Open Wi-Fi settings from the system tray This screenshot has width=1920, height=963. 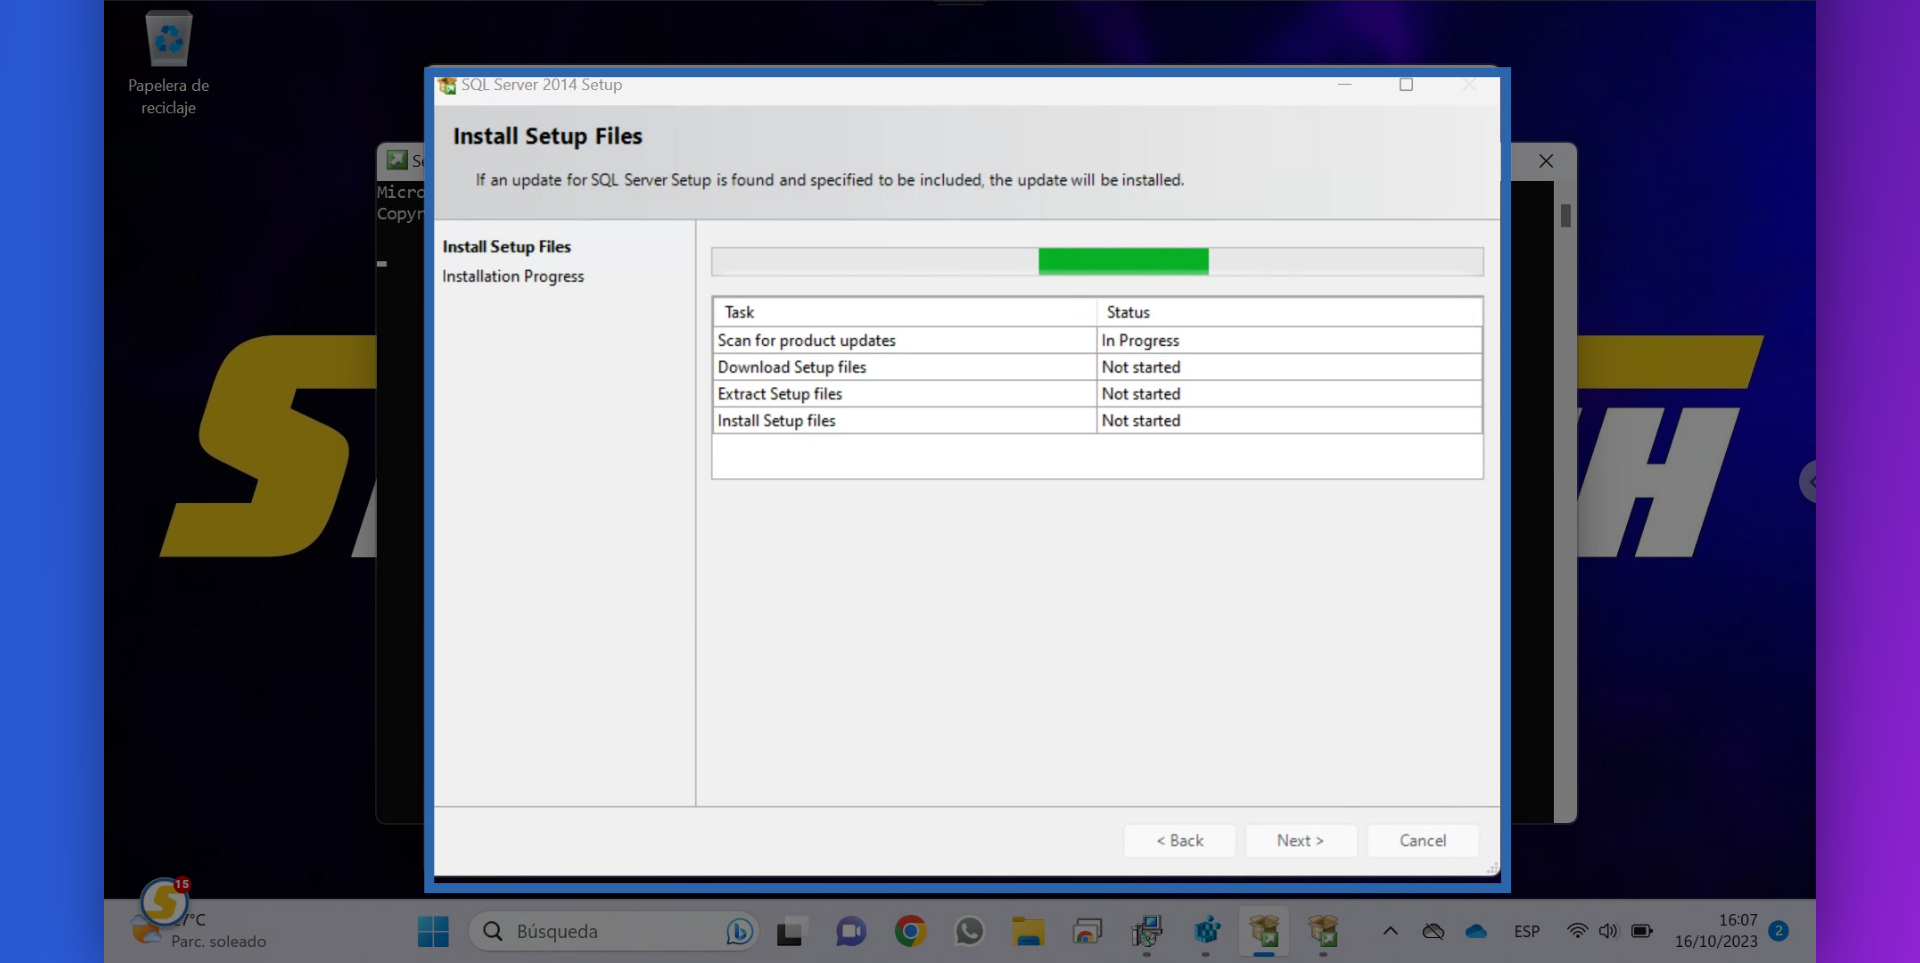(1575, 931)
